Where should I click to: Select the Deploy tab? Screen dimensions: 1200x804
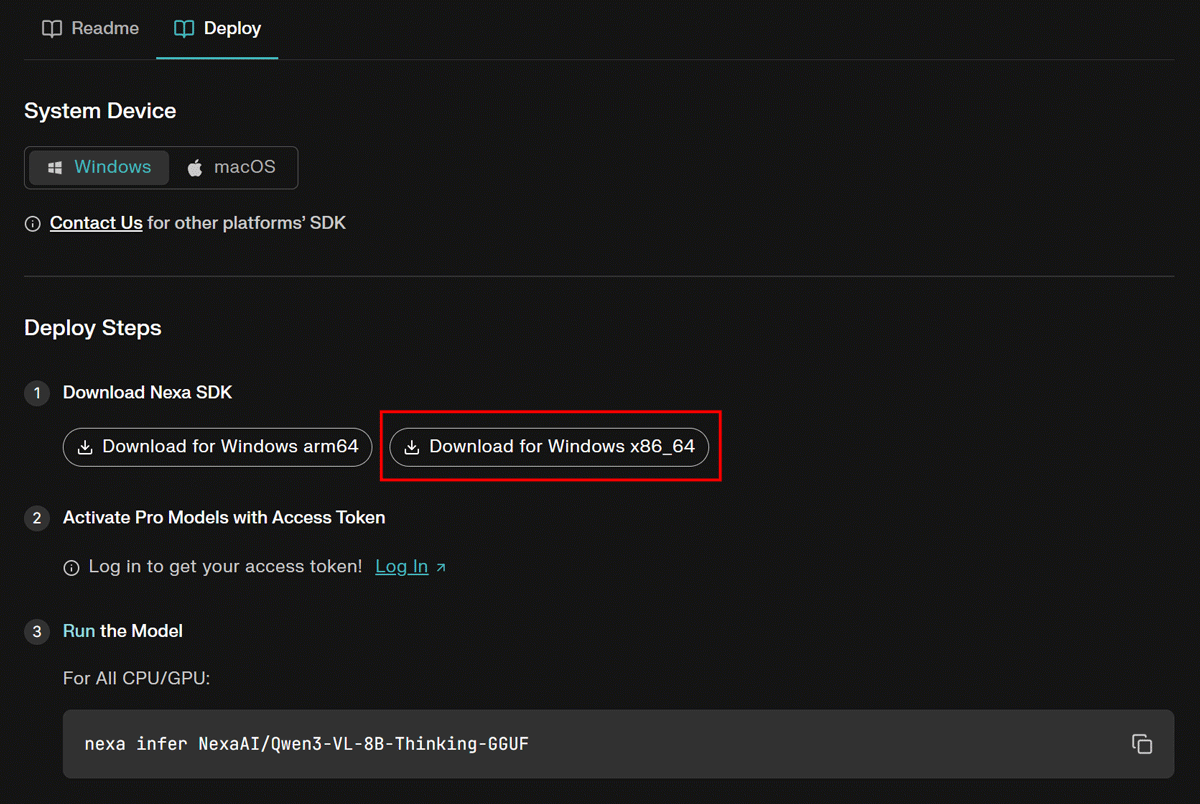pyautogui.click(x=218, y=29)
